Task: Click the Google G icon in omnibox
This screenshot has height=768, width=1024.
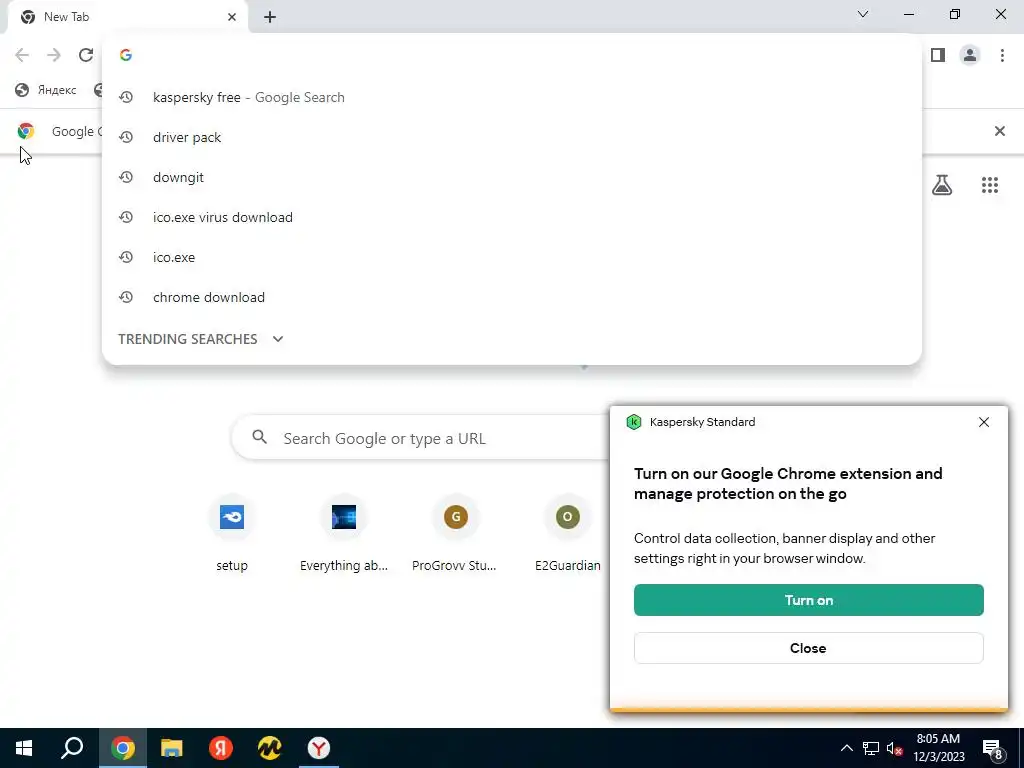Action: (126, 55)
